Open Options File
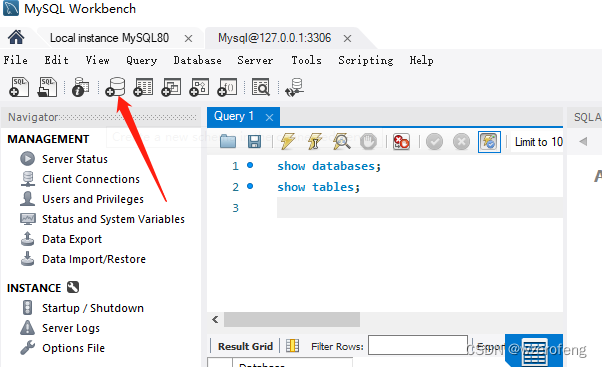602x367 pixels. coord(73,348)
